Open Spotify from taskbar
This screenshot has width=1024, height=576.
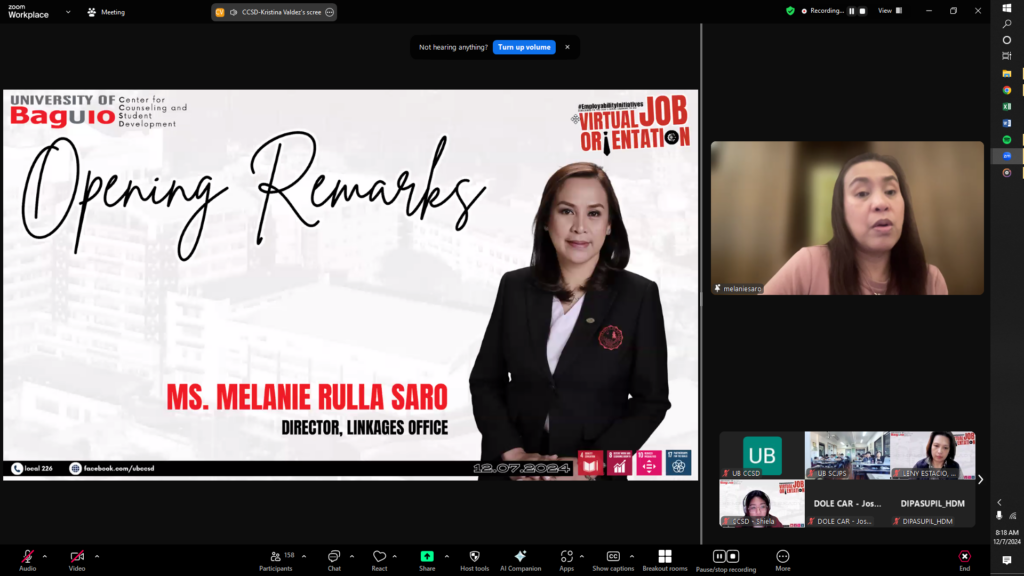[1007, 140]
